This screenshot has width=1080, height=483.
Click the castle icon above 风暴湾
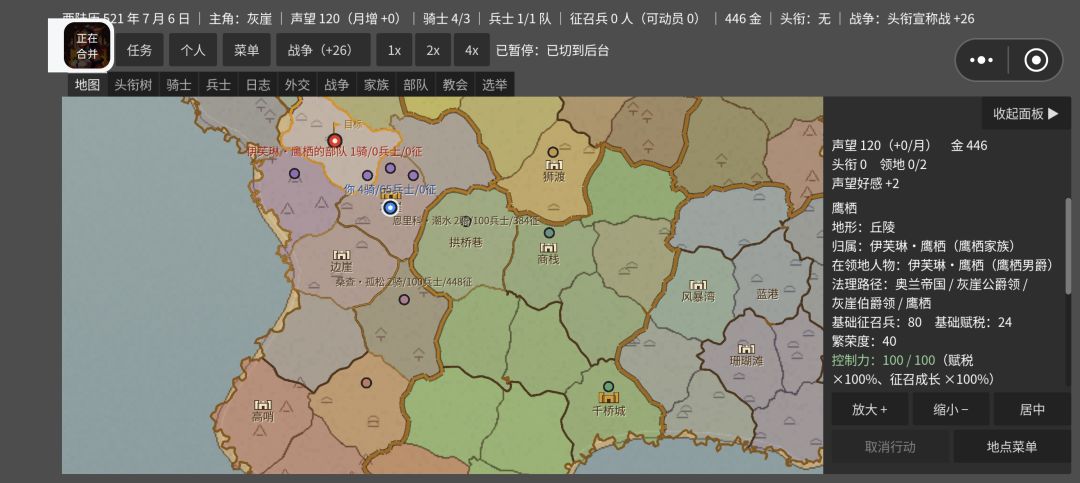pyautogui.click(x=698, y=285)
